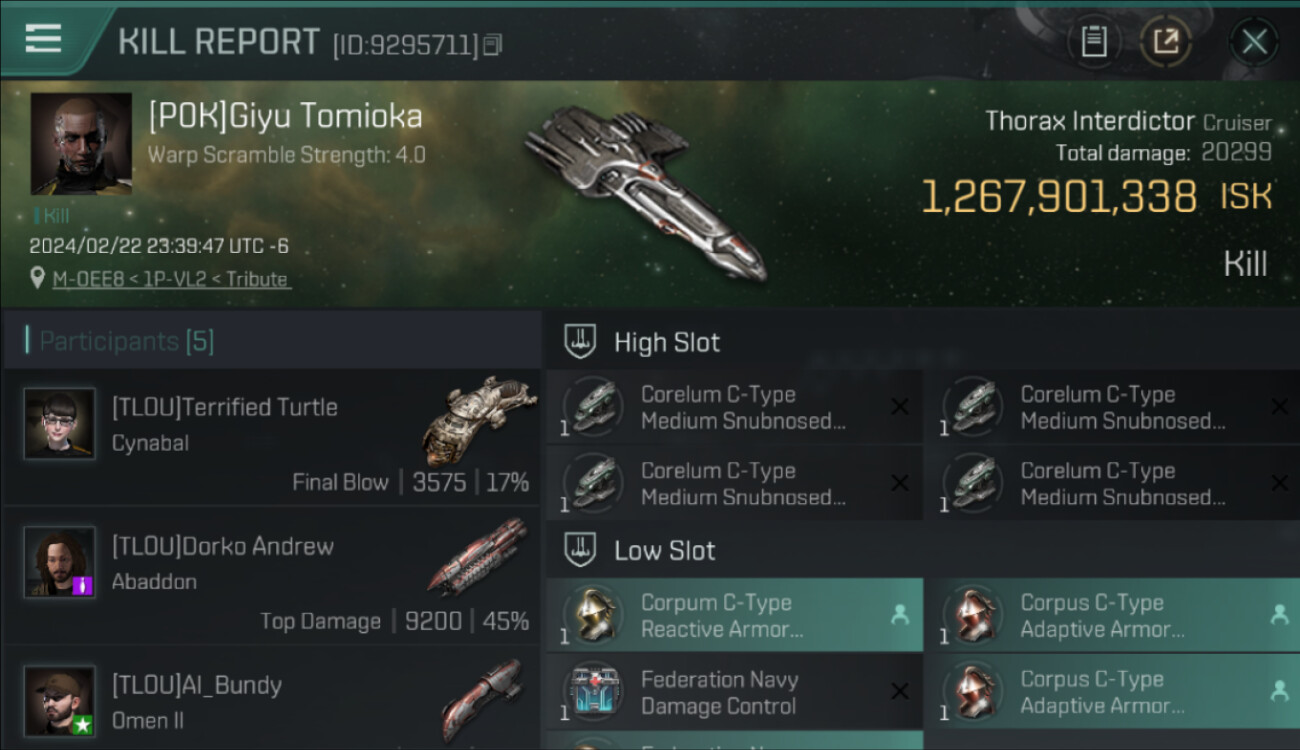Open Terrified Turtle's avatar
The width and height of the screenshot is (1300, 750).
pos(60,424)
